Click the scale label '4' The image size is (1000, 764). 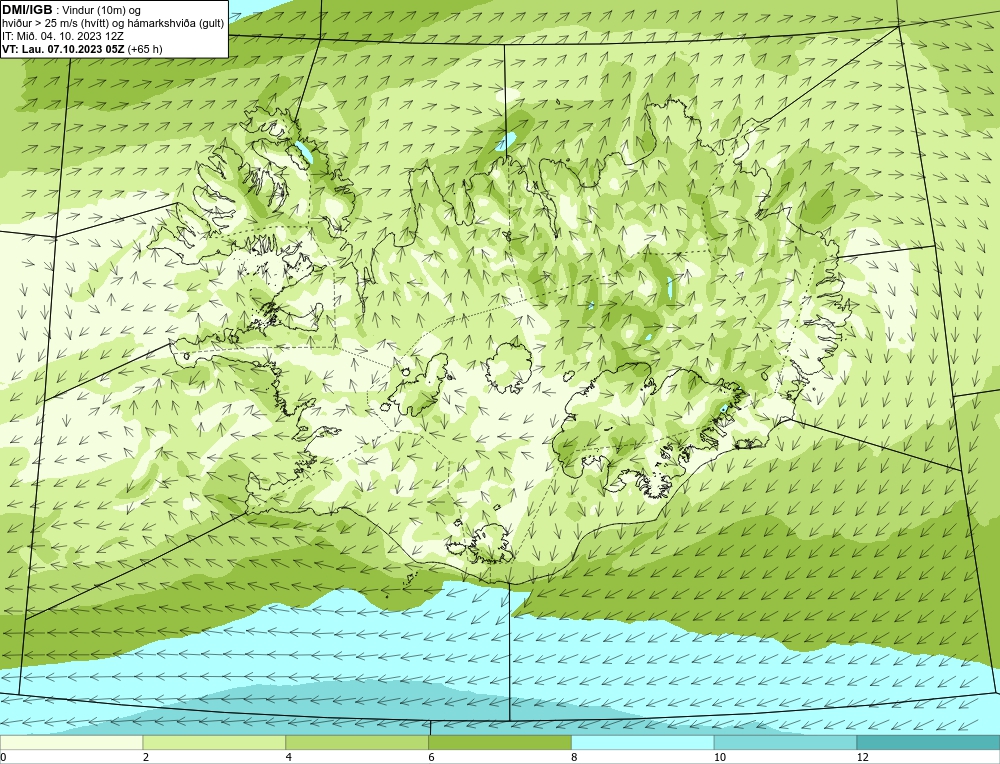pyautogui.click(x=289, y=757)
